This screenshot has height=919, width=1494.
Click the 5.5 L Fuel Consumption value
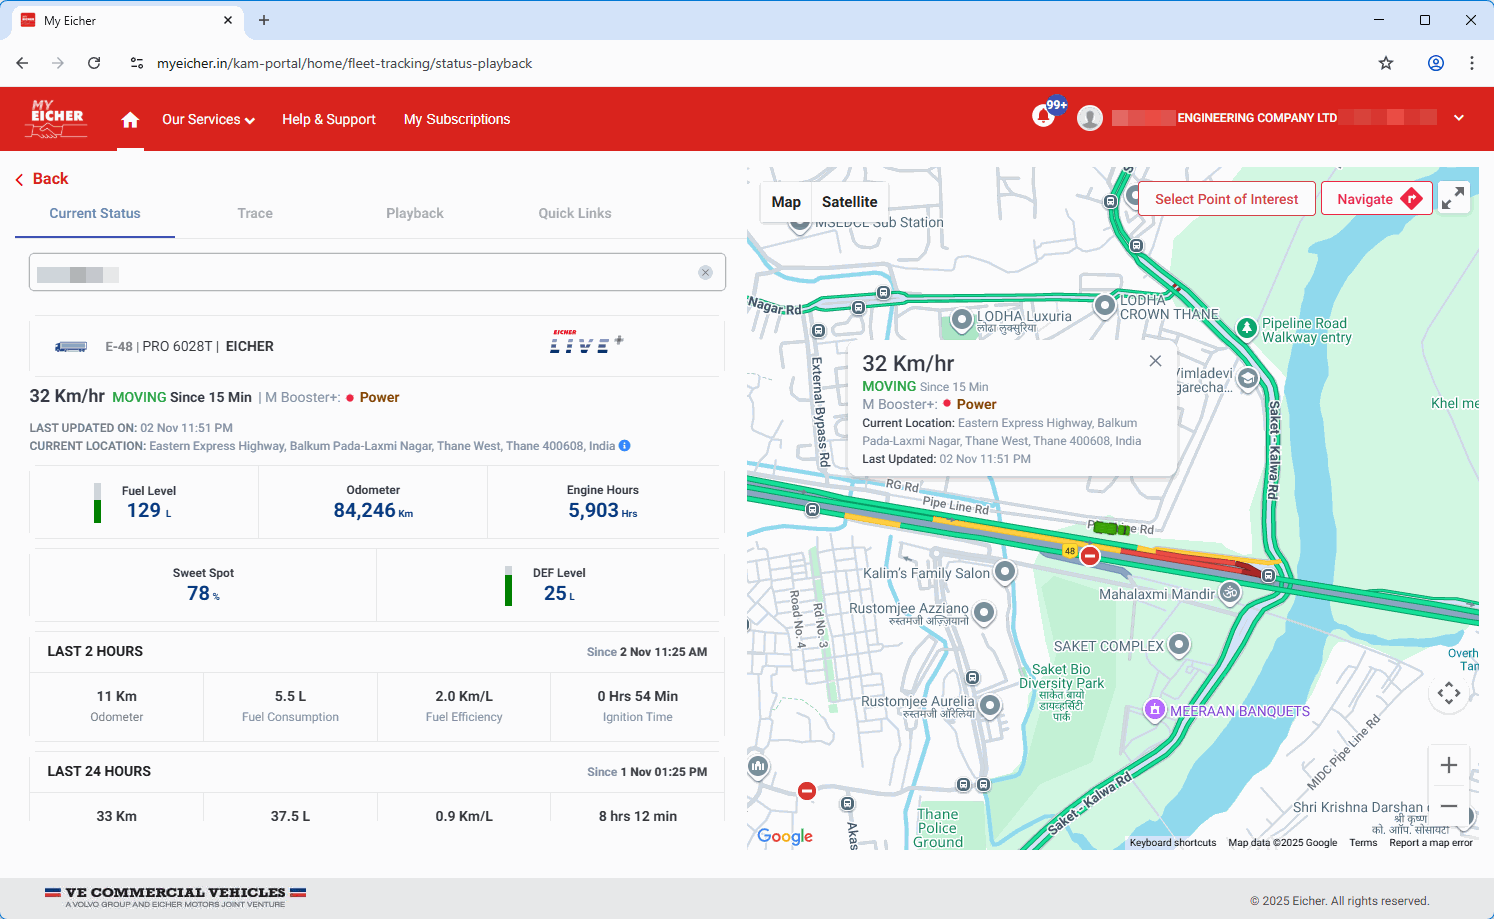290,696
